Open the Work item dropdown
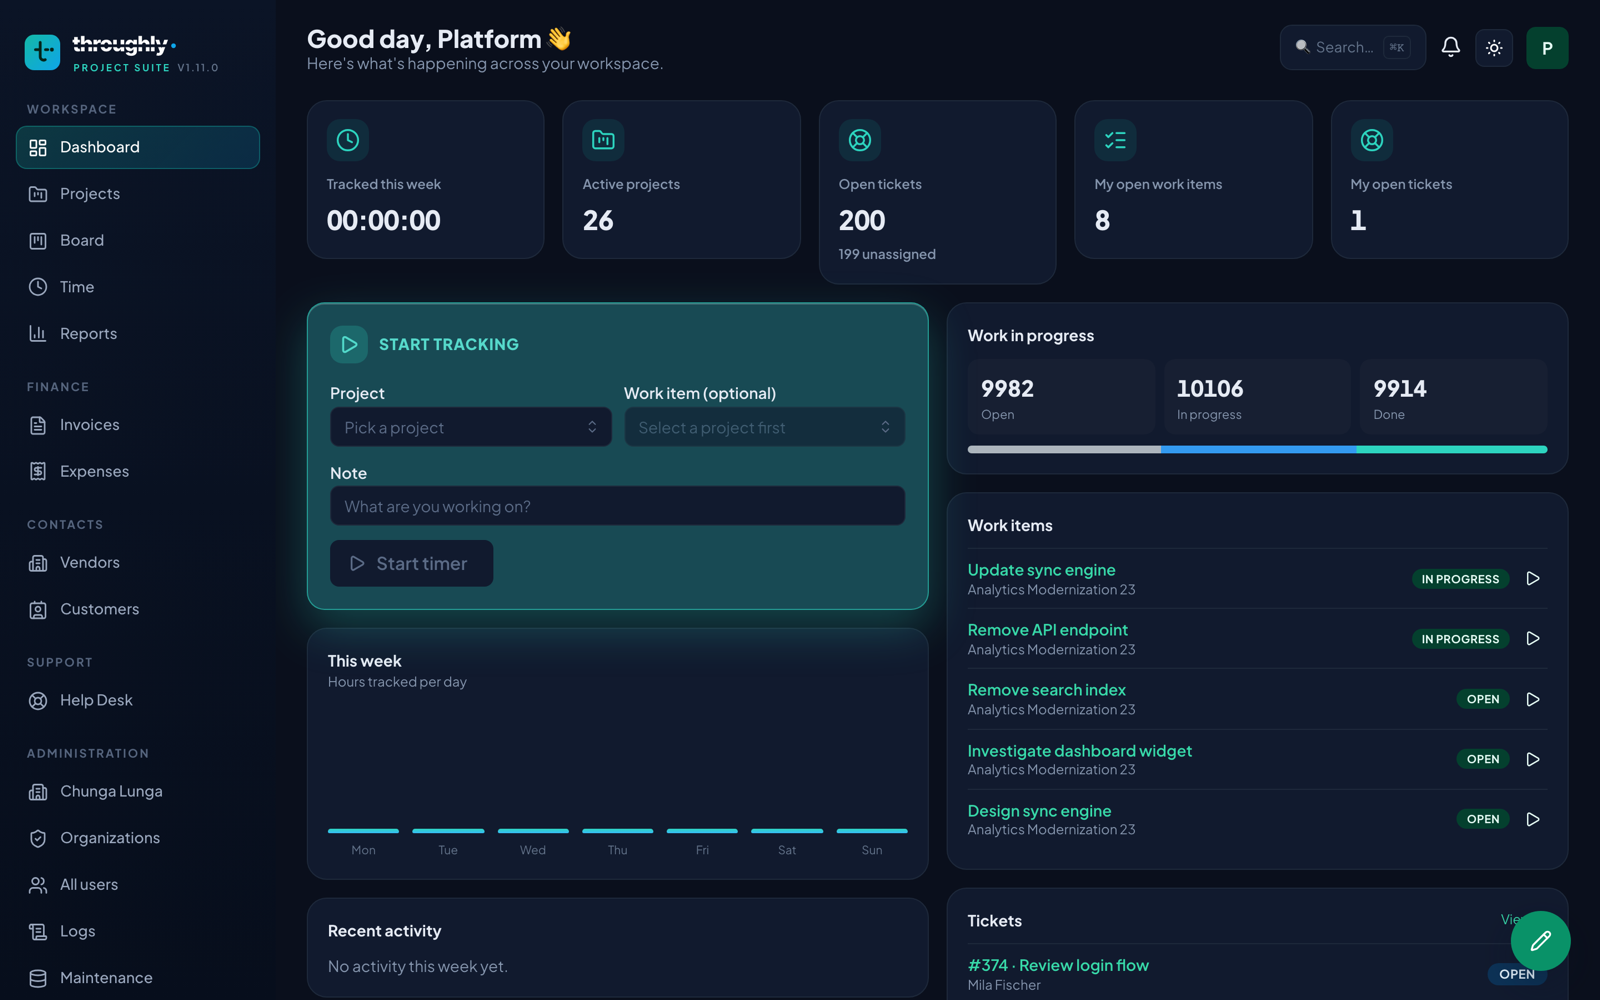 (x=765, y=427)
